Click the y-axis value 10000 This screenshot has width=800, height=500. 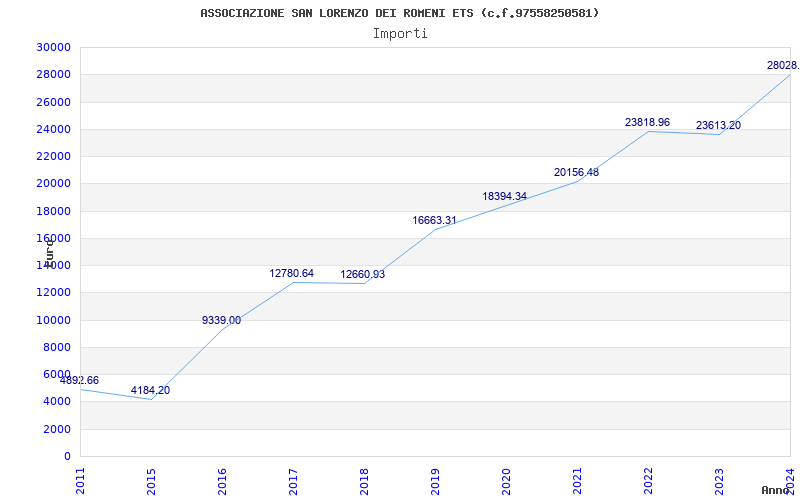pos(53,320)
